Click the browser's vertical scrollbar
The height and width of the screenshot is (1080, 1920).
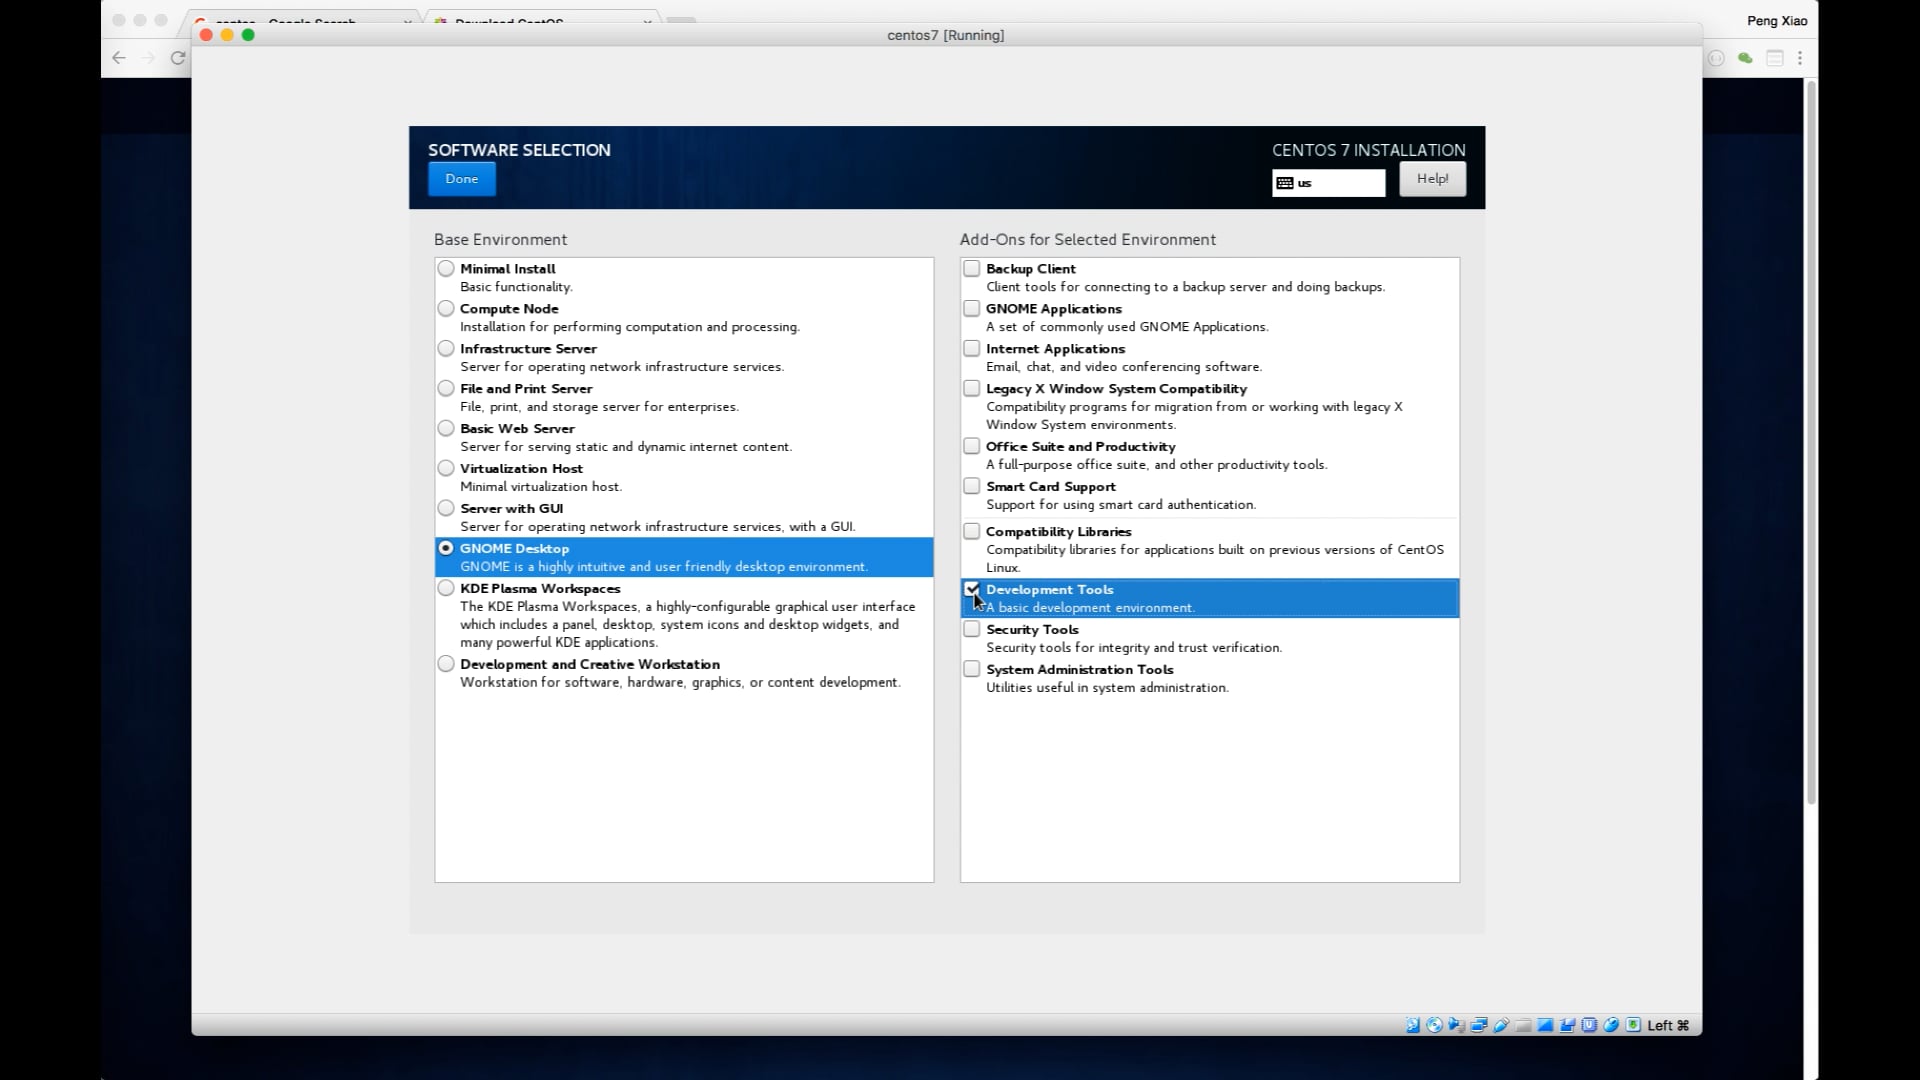click(x=1811, y=440)
